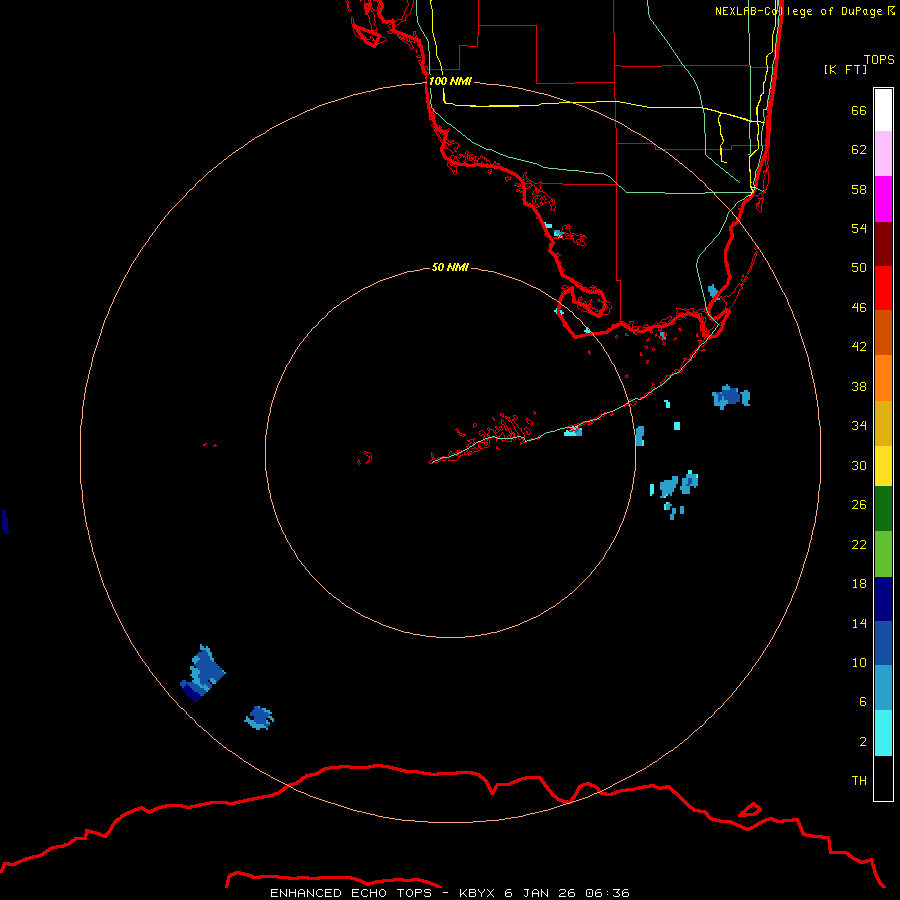Select the KBYX radar site identifier

[x=476, y=893]
